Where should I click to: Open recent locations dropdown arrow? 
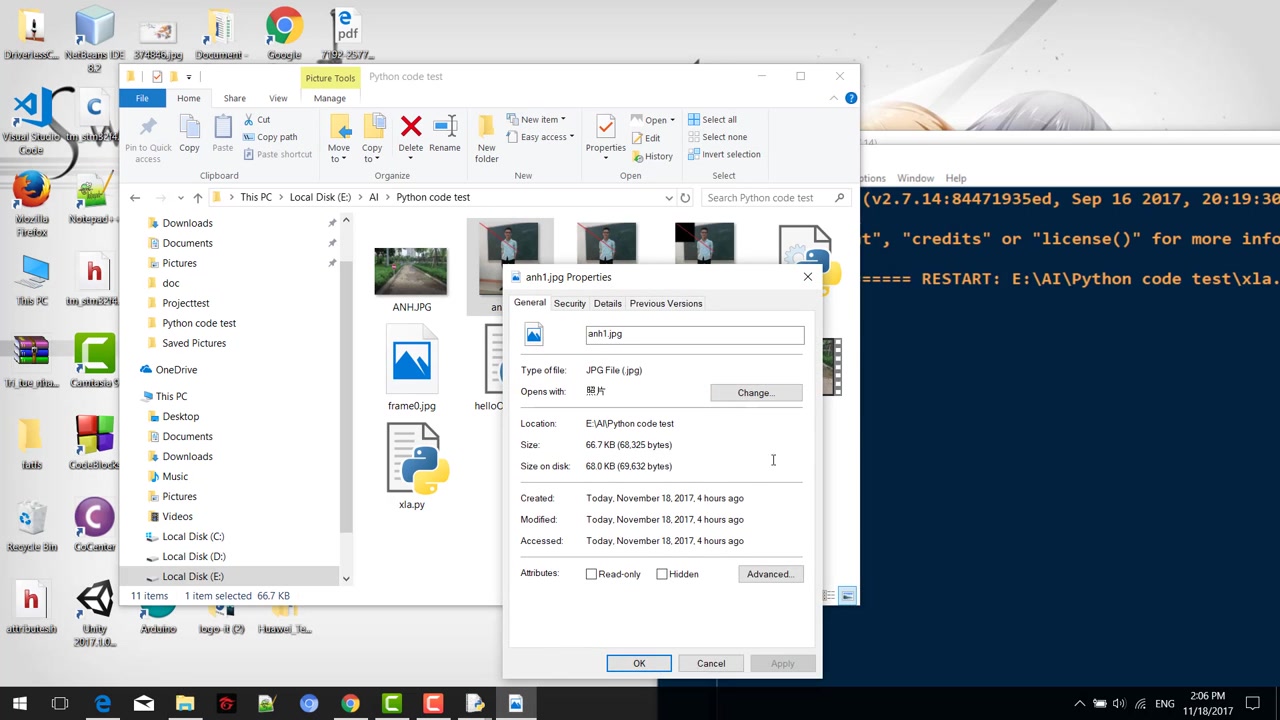180,198
